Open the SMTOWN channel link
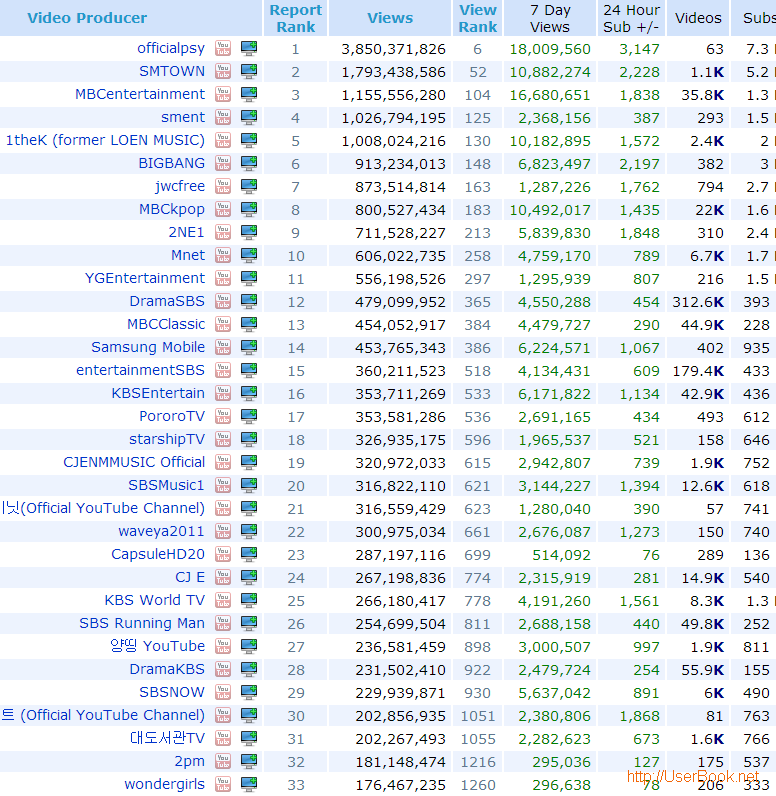Image resolution: width=776 pixels, height=796 pixels. click(172, 71)
